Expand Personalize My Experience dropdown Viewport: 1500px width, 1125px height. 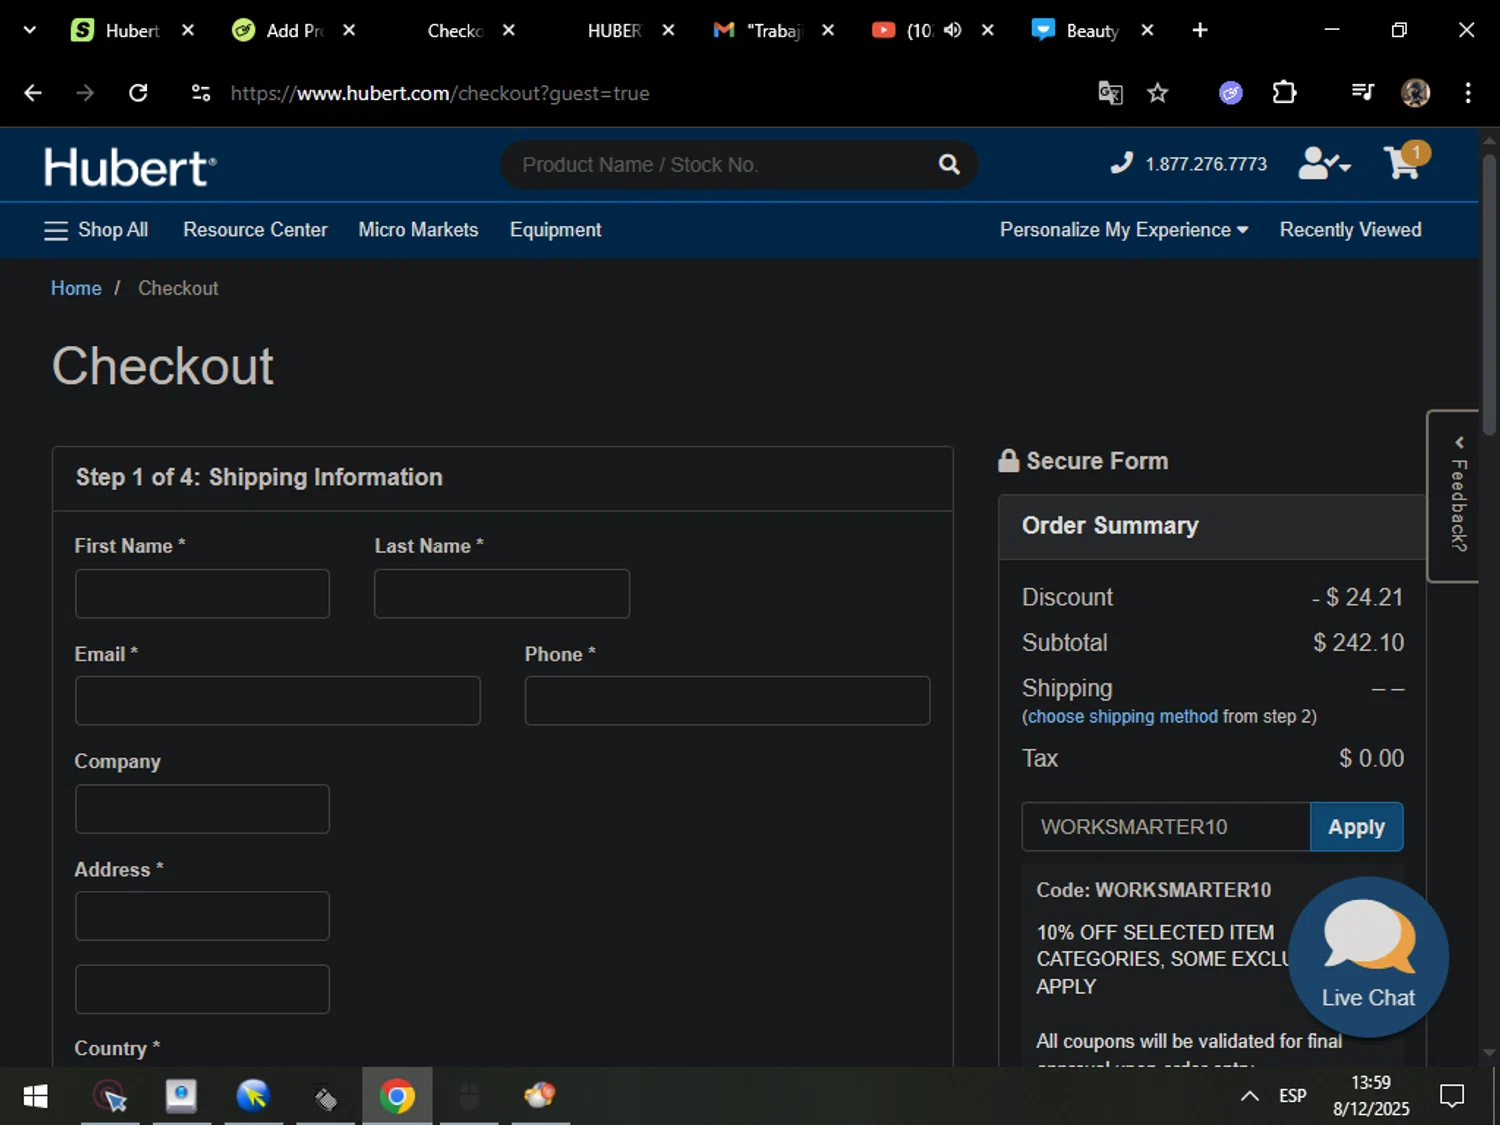pyautogui.click(x=1124, y=230)
